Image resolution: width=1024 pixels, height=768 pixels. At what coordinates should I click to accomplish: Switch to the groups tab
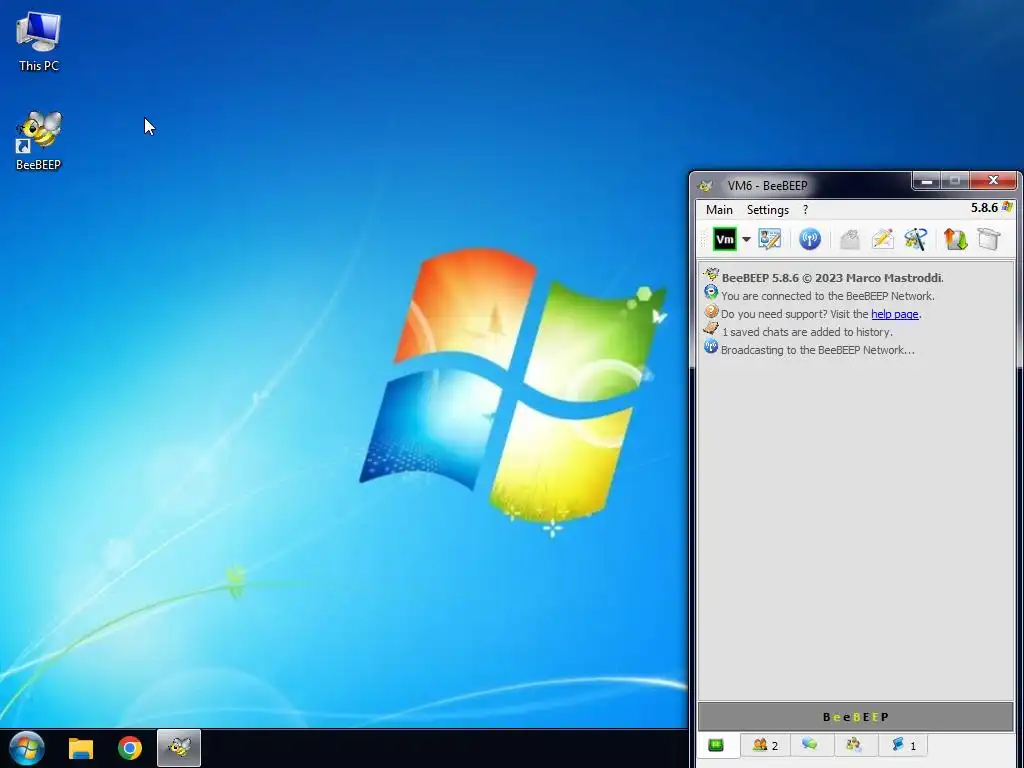tap(854, 745)
